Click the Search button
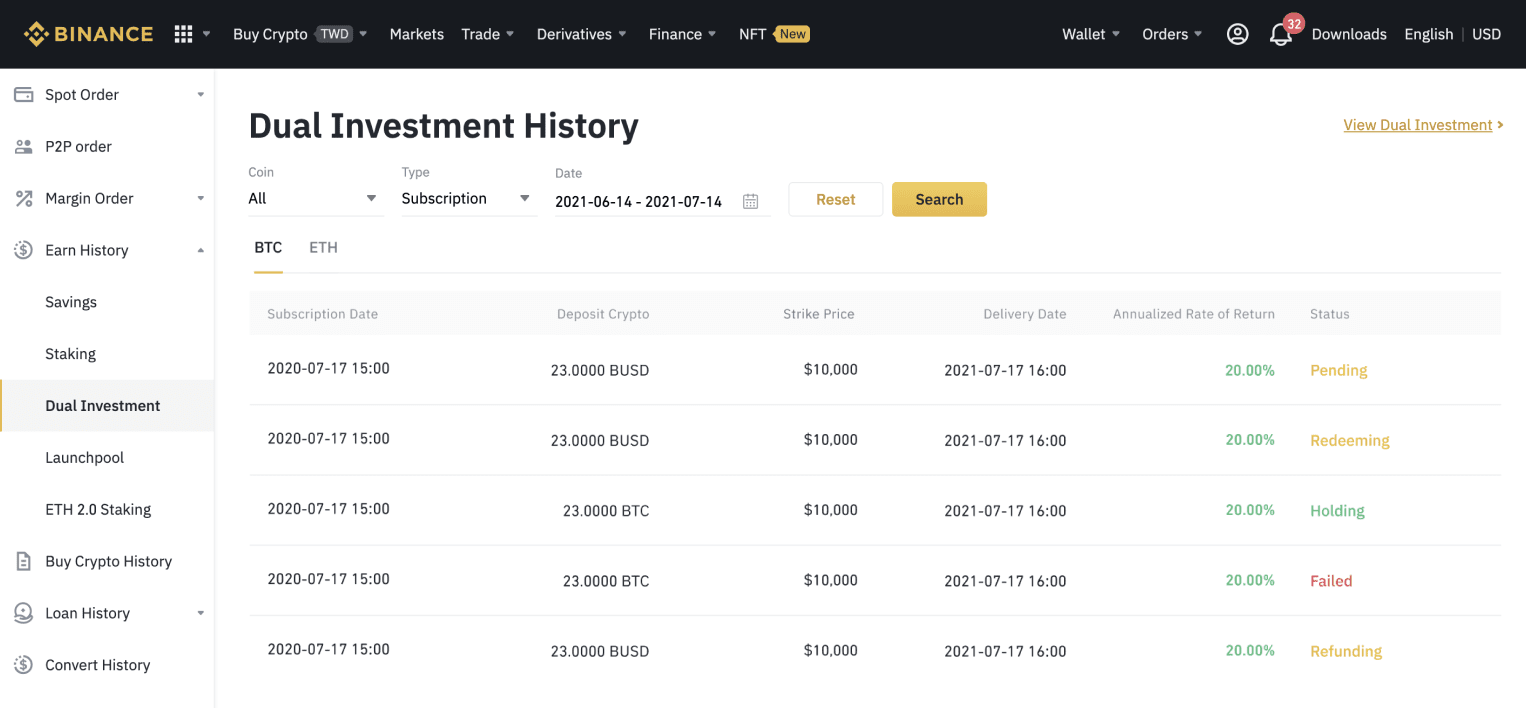The height and width of the screenshot is (708, 1526). (939, 199)
